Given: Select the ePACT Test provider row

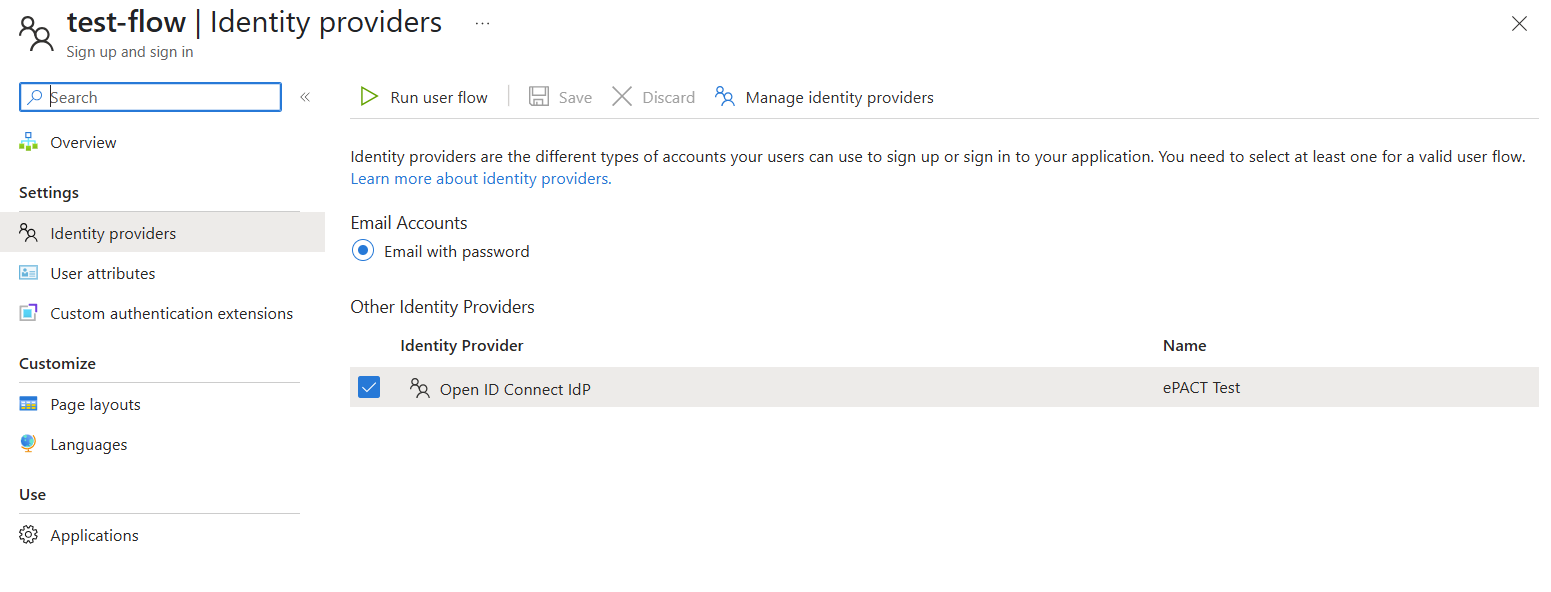Looking at the screenshot, I should tap(900, 387).
